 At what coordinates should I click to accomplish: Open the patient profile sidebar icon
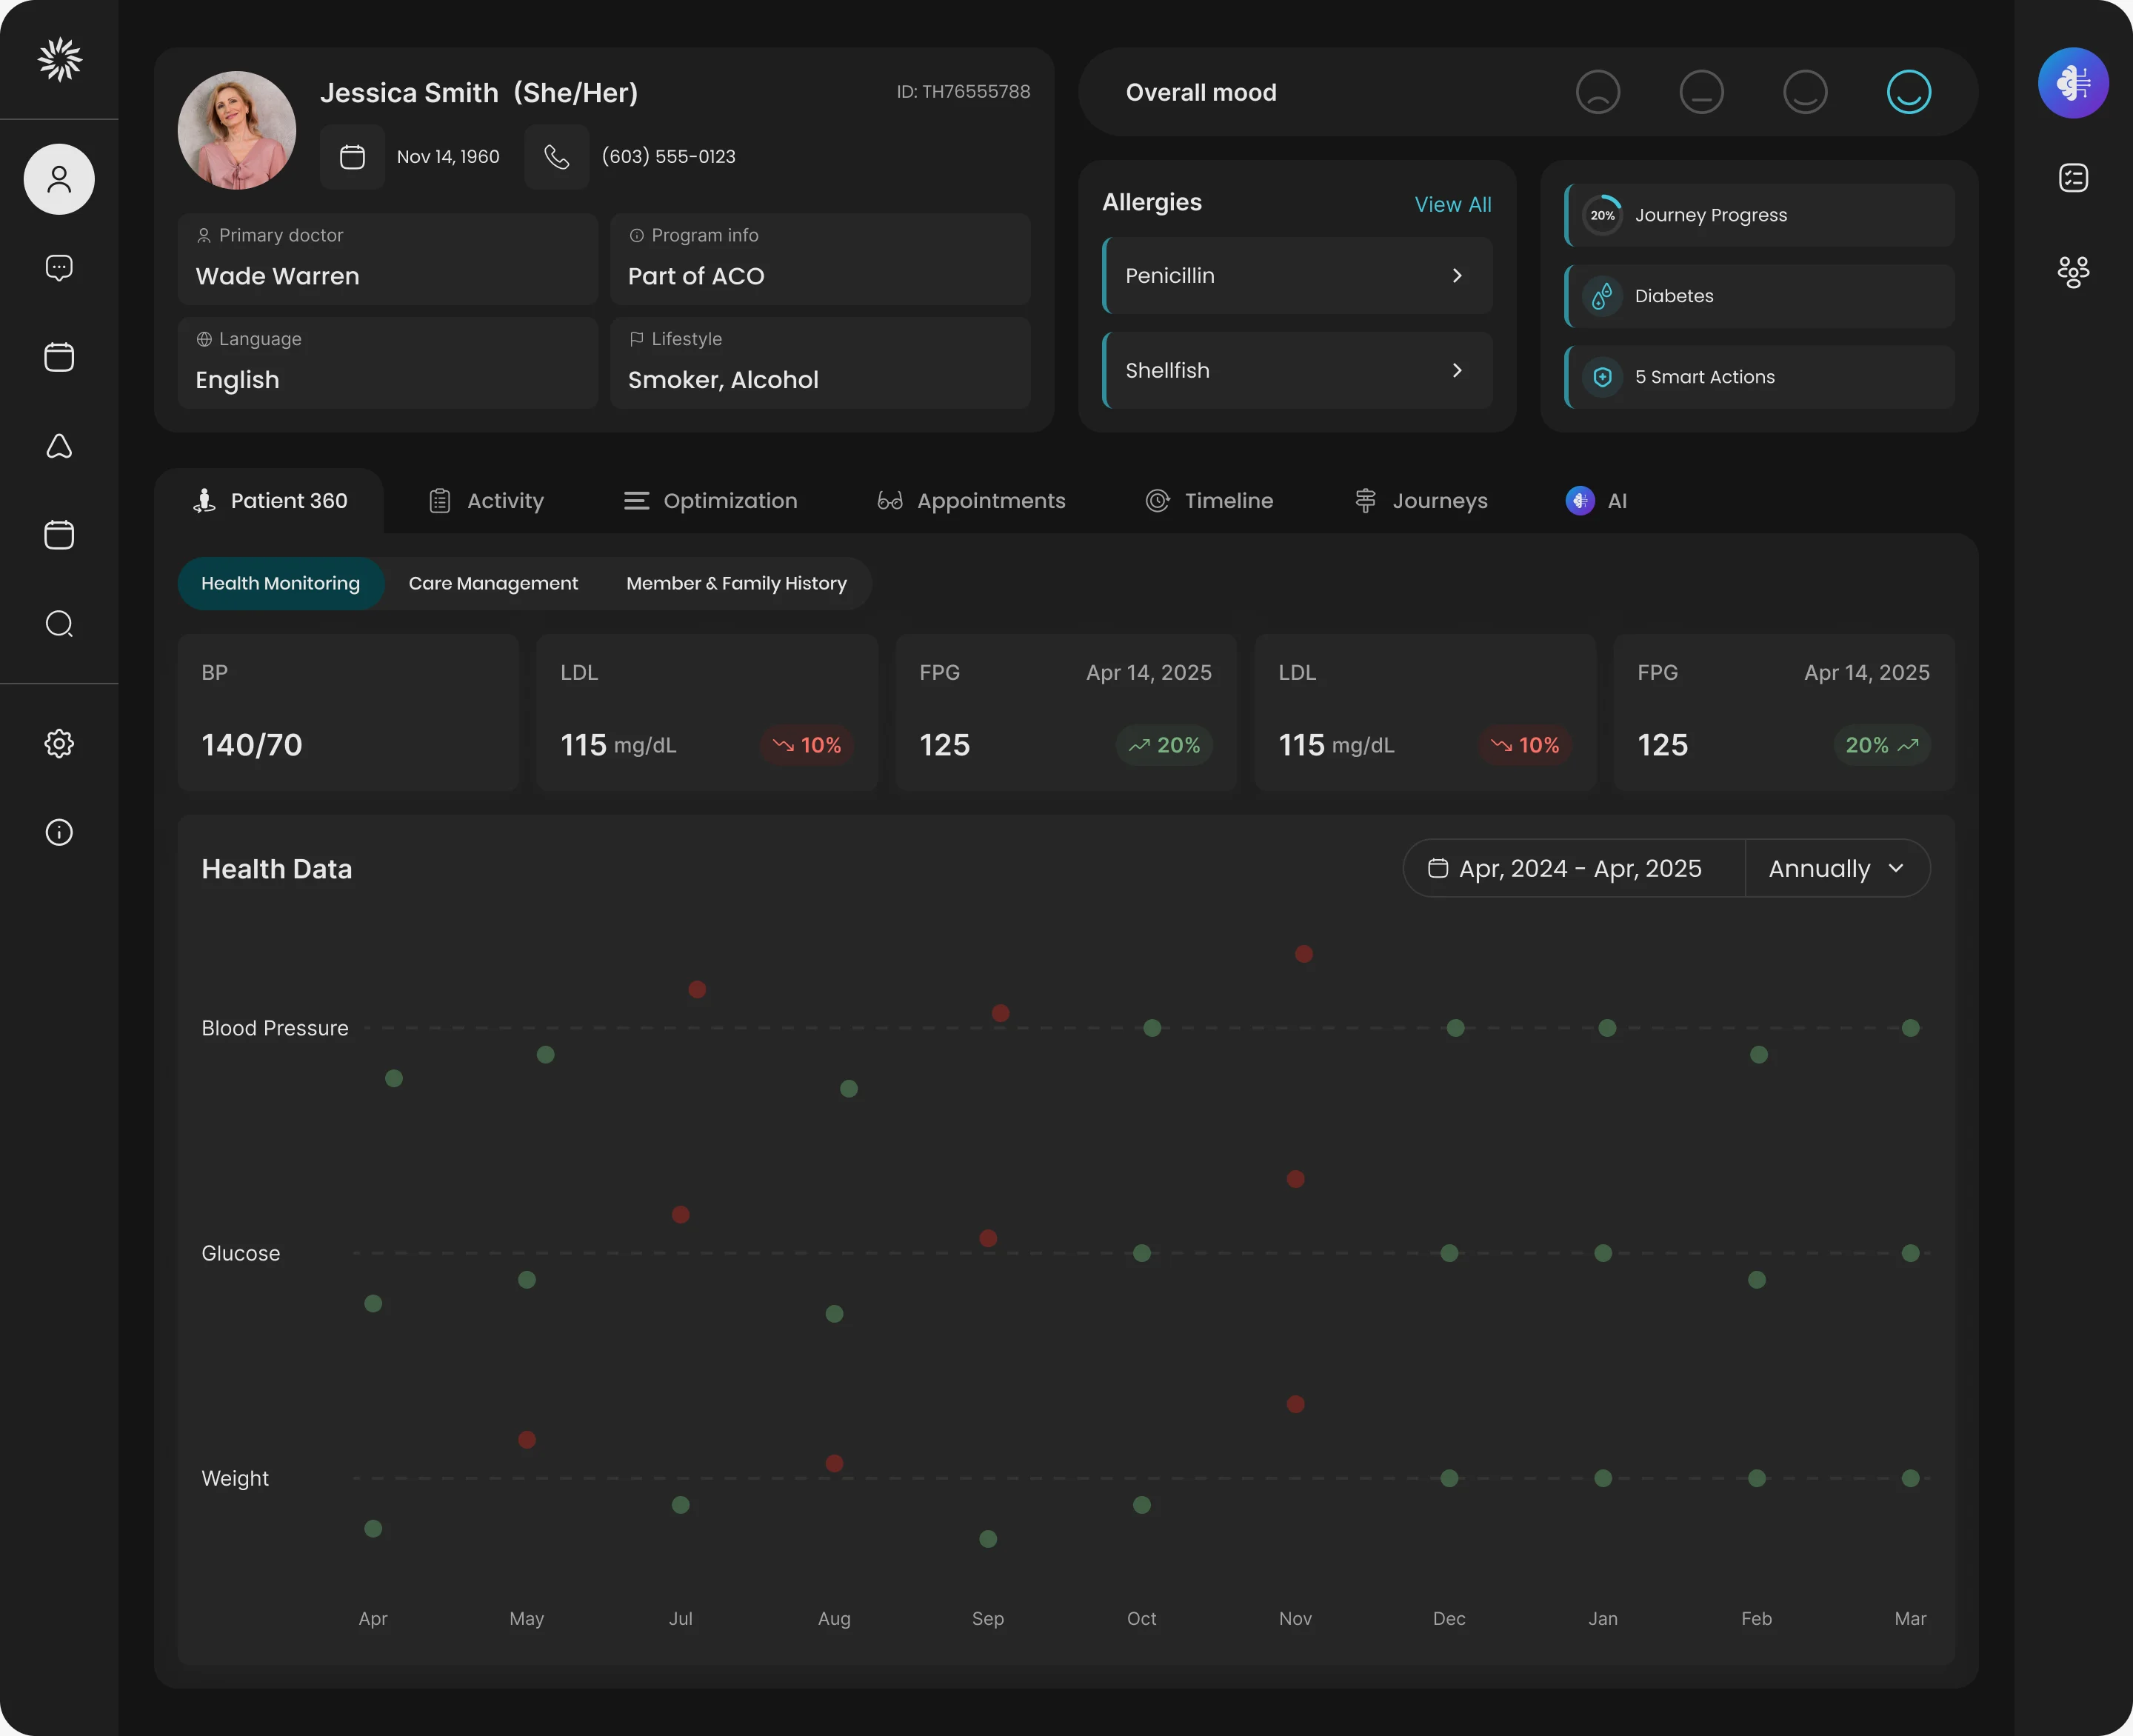[x=59, y=179]
